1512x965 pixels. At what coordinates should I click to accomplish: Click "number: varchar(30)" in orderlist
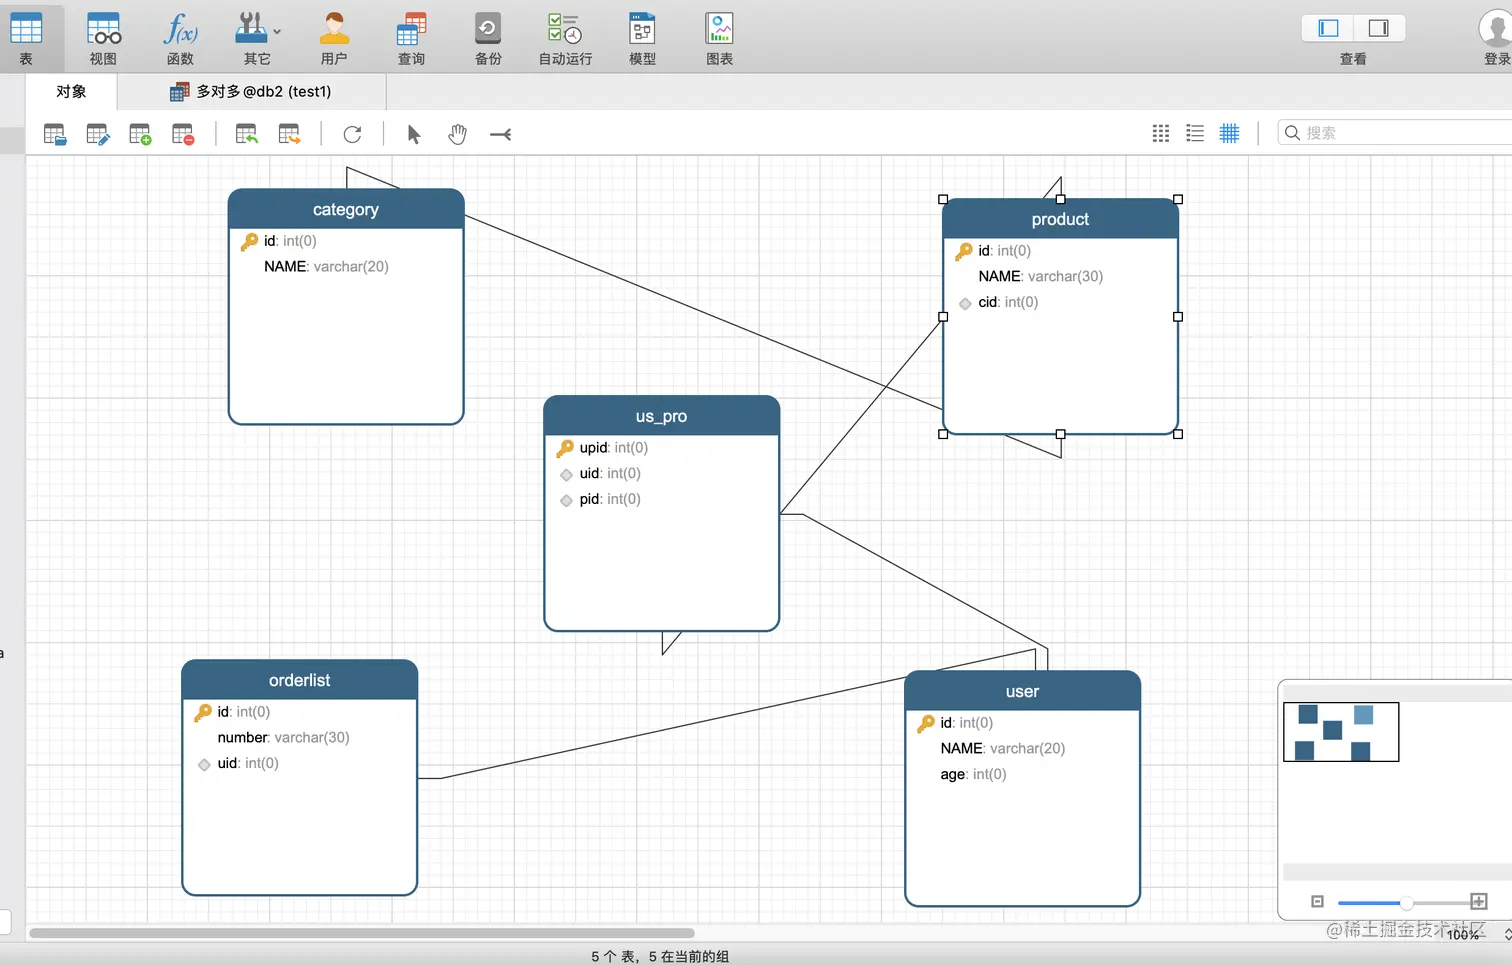[283, 738]
